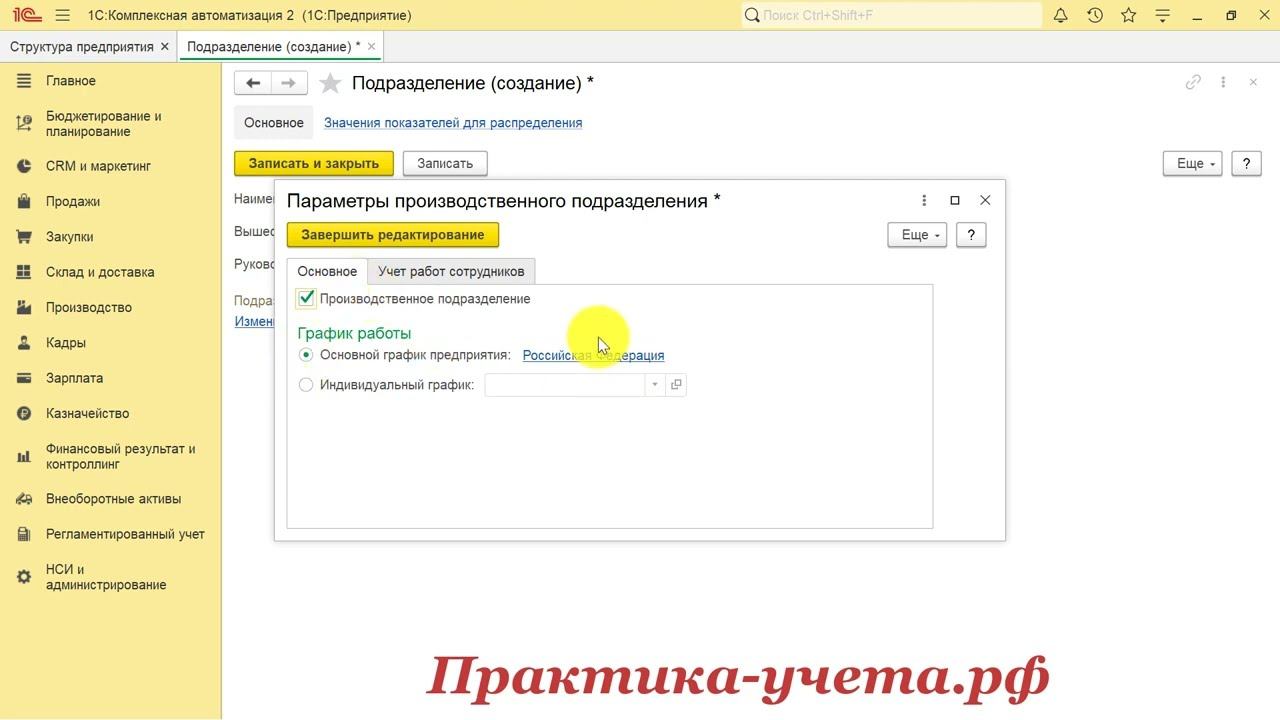Close Структура предприятия tab
This screenshot has height=720, width=1280.
(165, 47)
